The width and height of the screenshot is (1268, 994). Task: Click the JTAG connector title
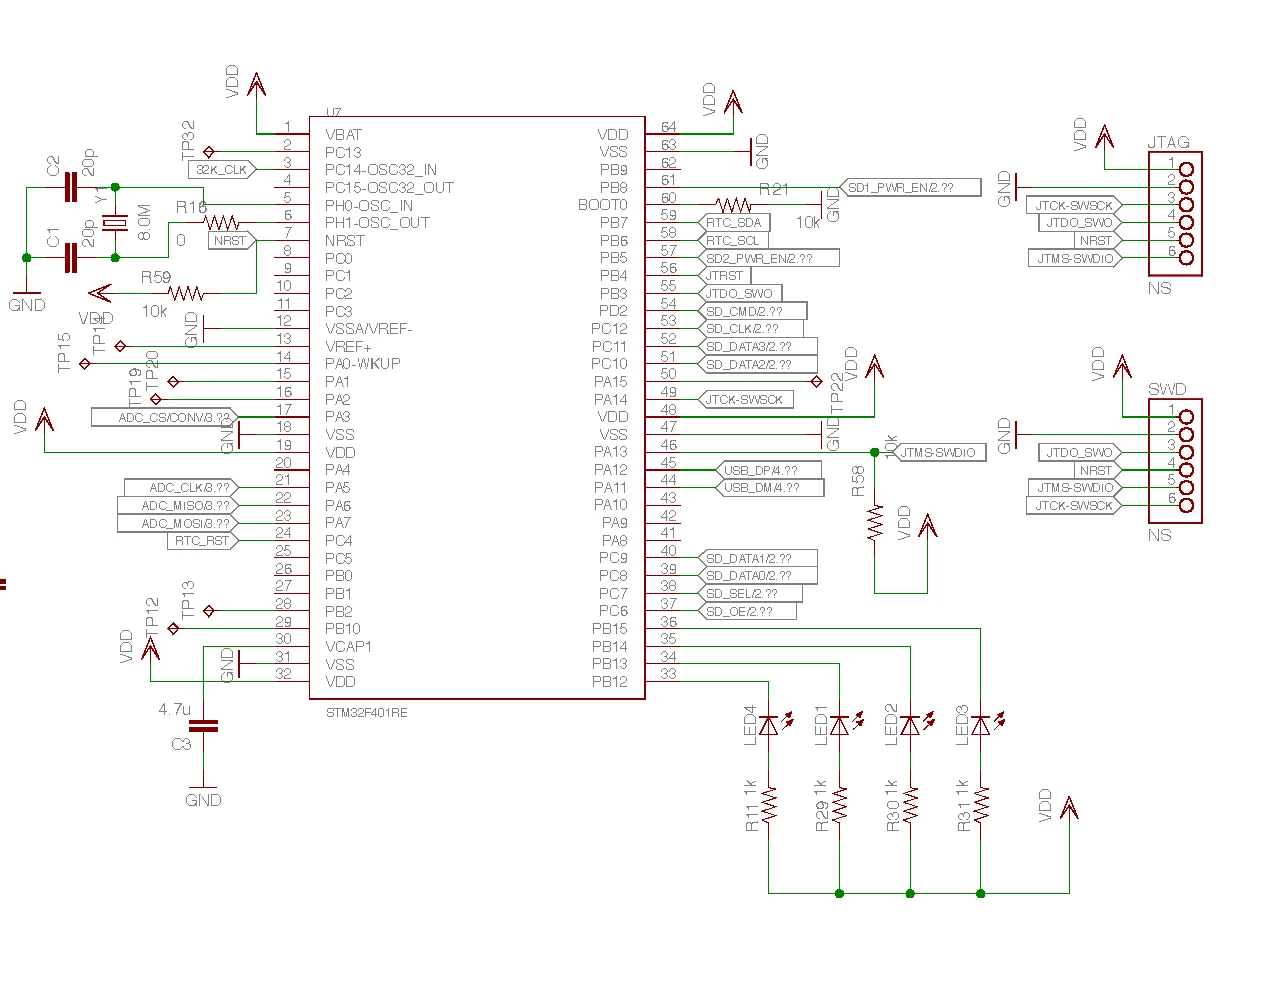coord(1168,142)
